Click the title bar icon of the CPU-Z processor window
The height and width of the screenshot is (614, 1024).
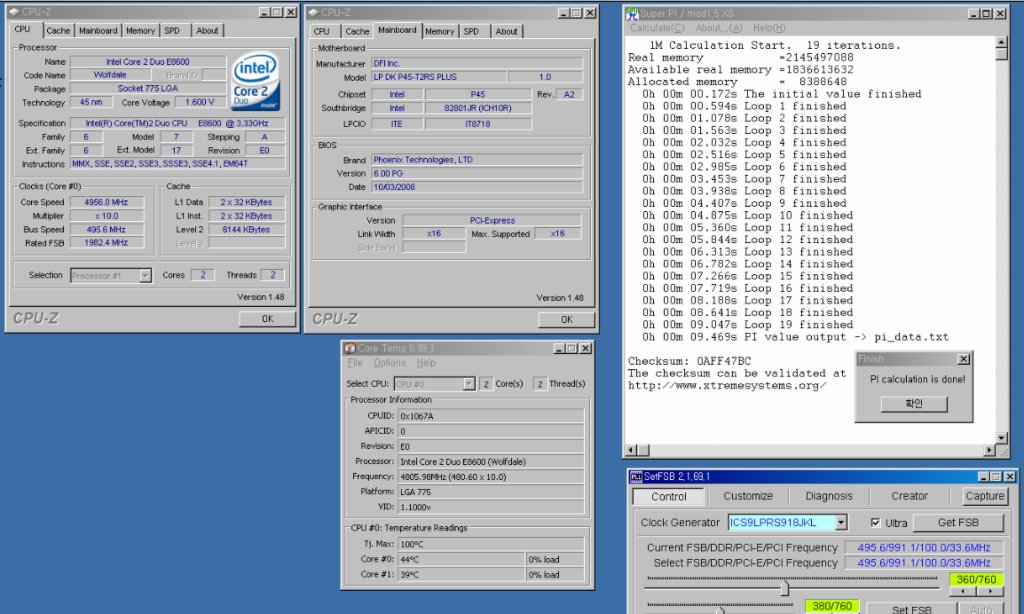[14, 12]
